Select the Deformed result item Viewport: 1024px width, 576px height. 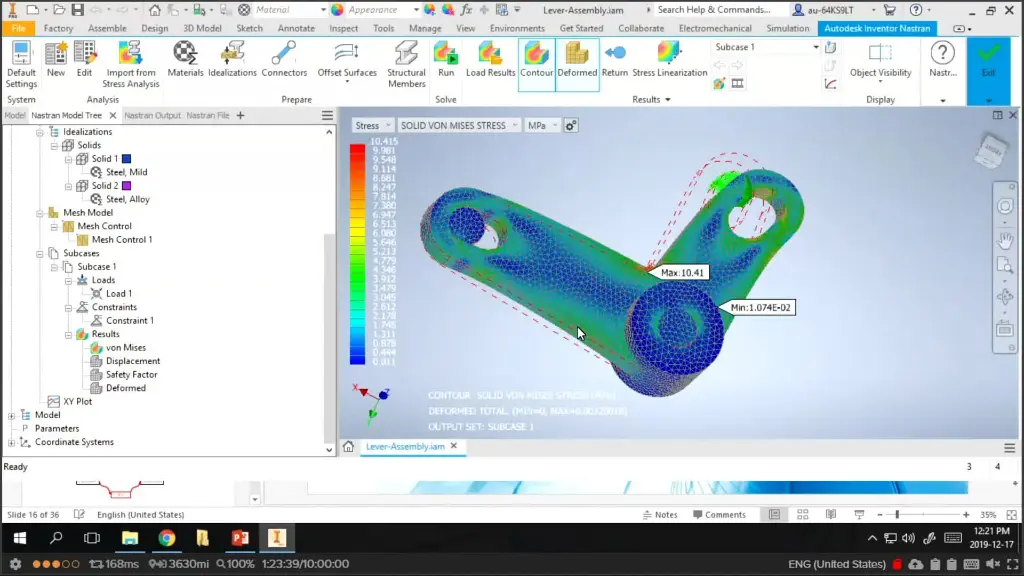(126, 388)
